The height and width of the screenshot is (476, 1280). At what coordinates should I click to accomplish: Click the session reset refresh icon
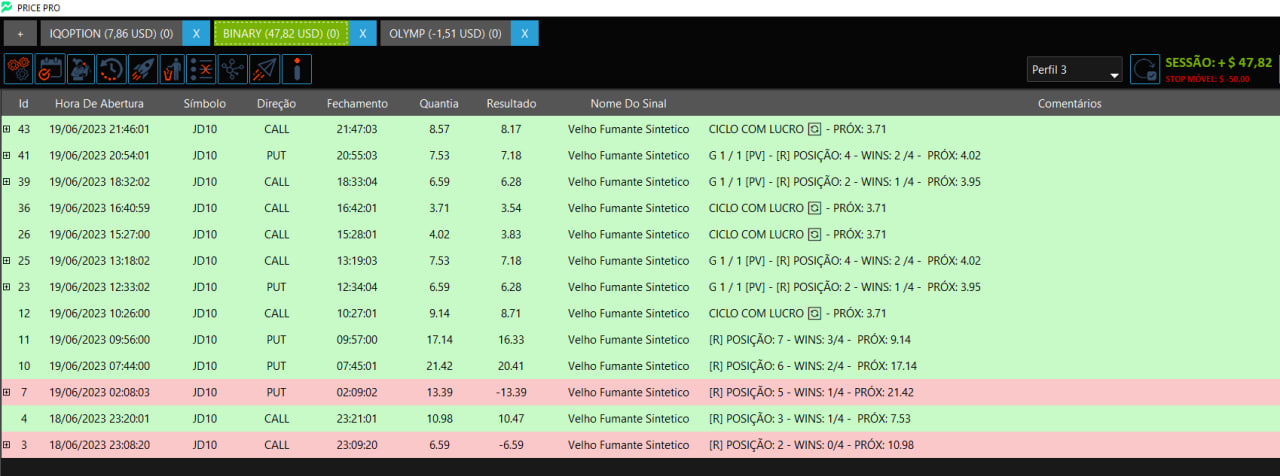[x=1145, y=69]
